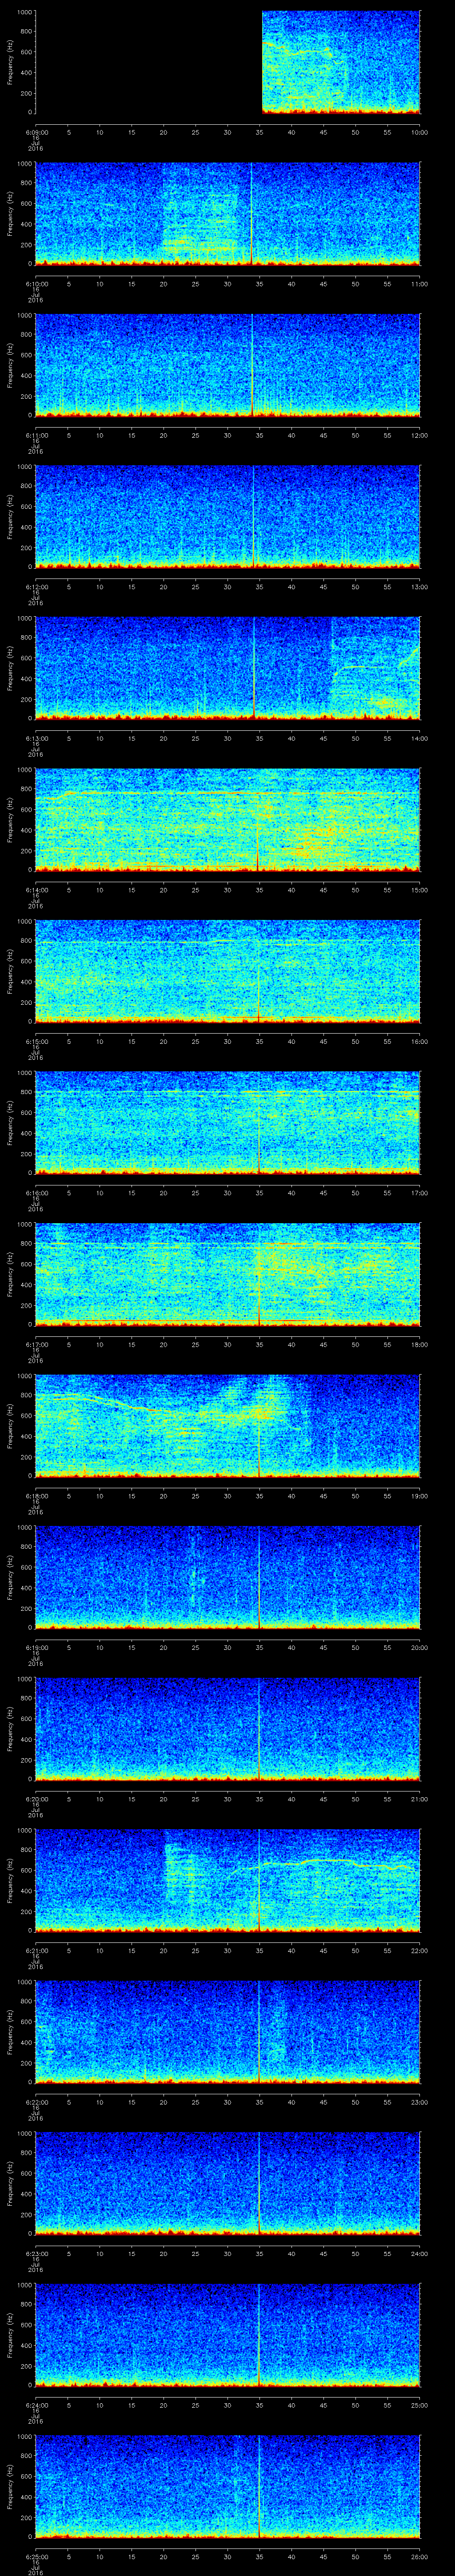Click the "6:24:00" time axis label
The image size is (455, 2576).
pos(36,2405)
